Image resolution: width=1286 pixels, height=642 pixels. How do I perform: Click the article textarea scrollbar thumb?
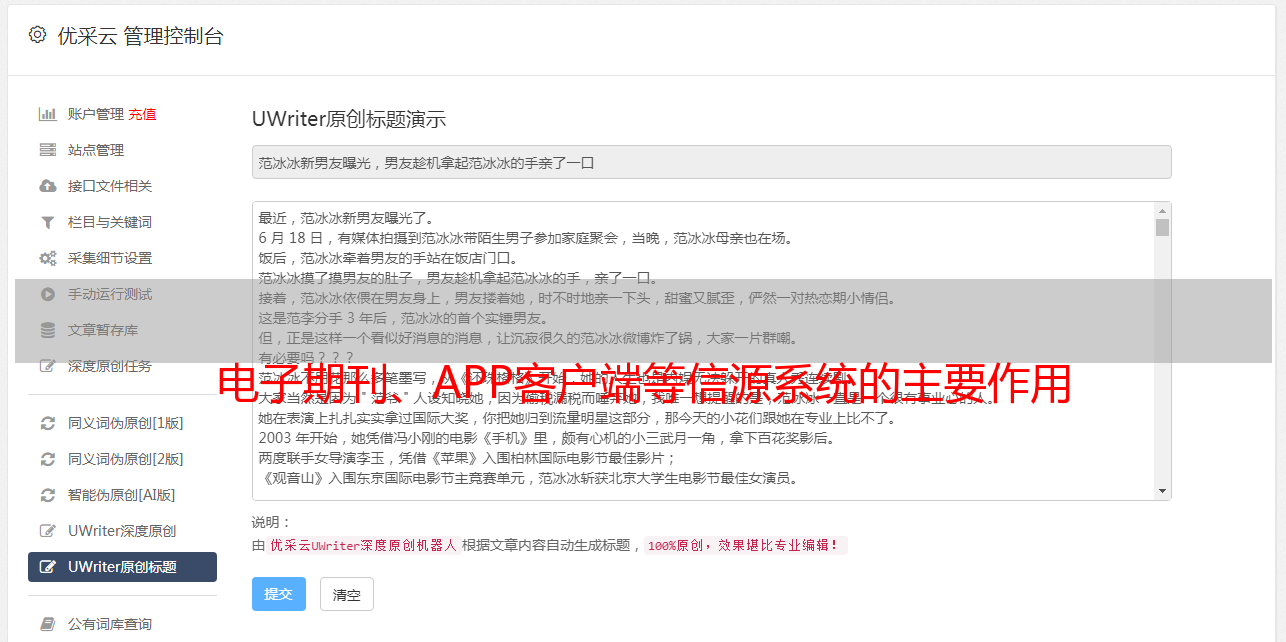pyautogui.click(x=1162, y=227)
